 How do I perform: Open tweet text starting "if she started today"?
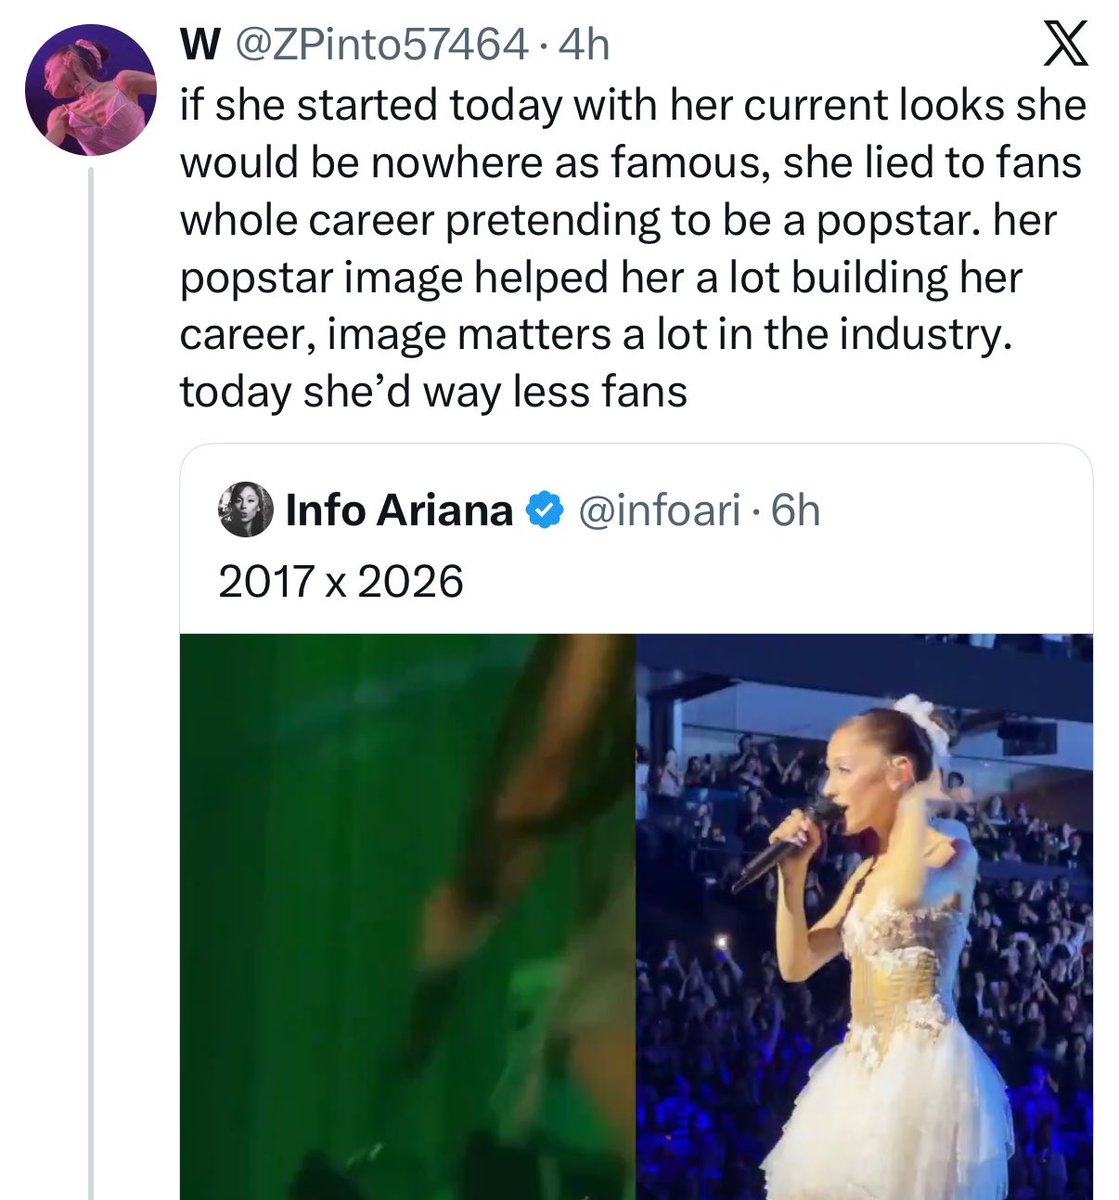coord(632,248)
